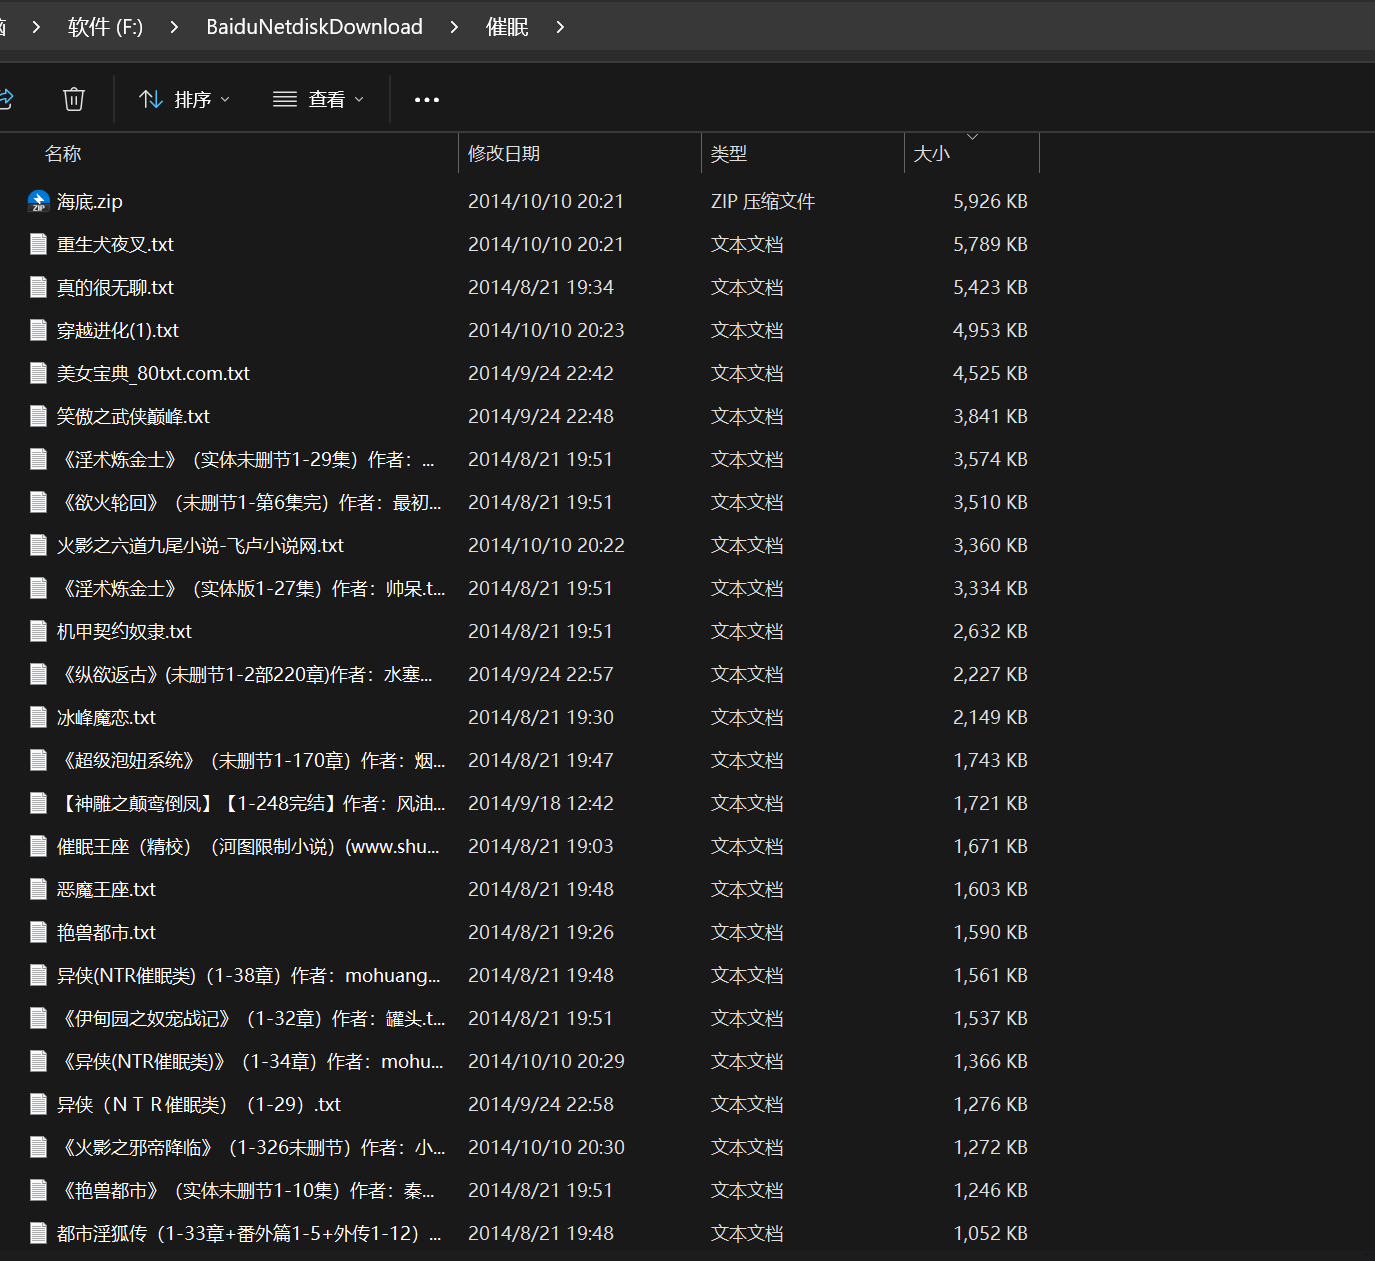The image size is (1375, 1261).
Task: Click the share icon in the toolbar
Action: click(5, 99)
